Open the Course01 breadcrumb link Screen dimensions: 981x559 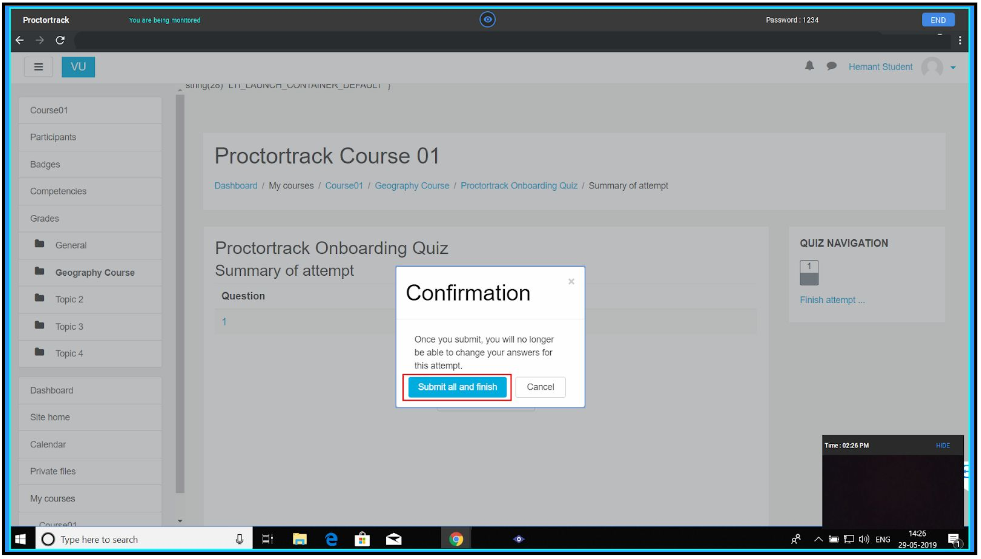344,186
